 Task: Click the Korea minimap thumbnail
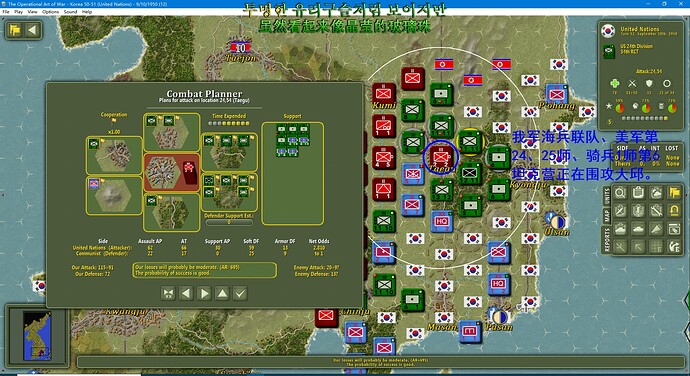coord(37,335)
